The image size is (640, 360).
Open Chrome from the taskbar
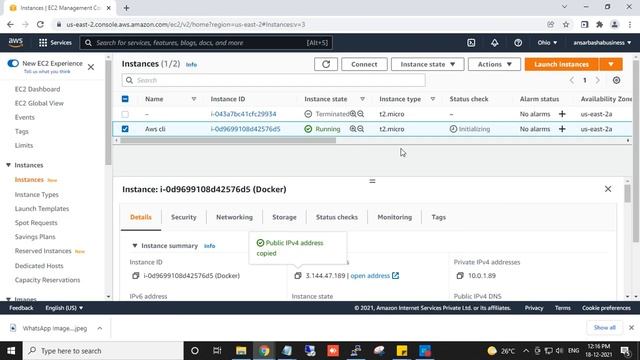264,351
